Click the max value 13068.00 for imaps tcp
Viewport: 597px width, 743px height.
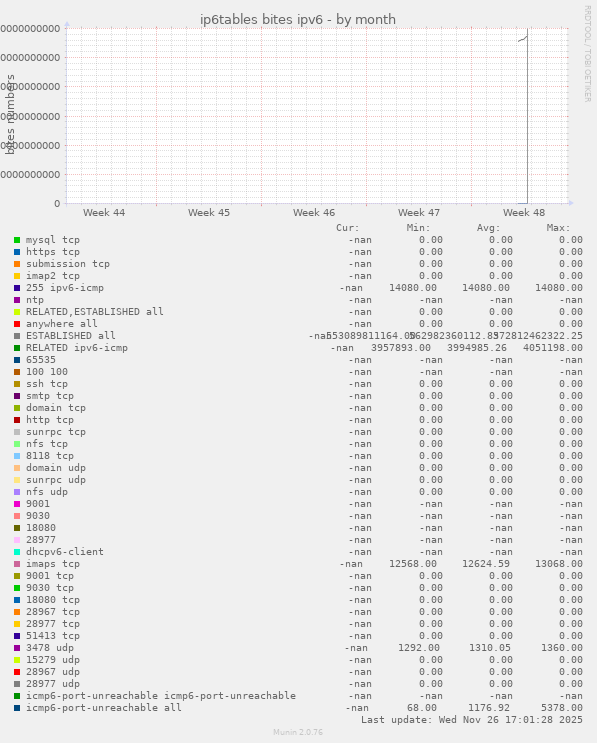(x=559, y=564)
